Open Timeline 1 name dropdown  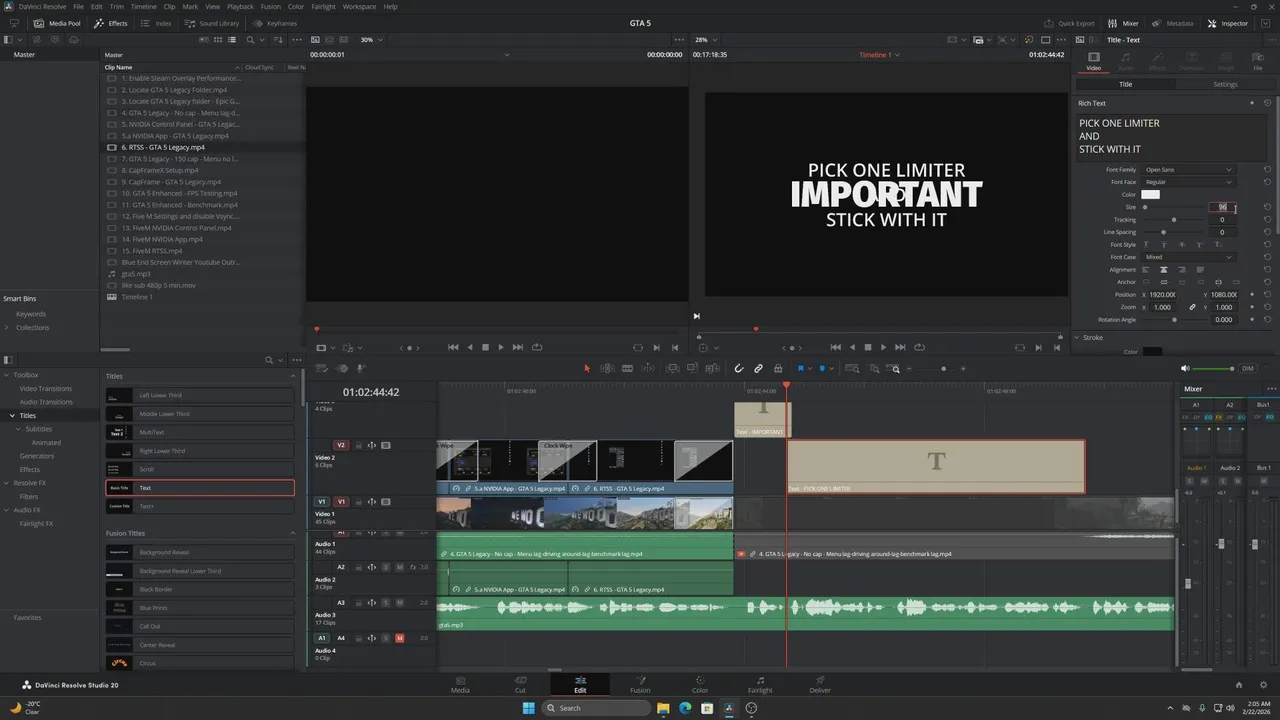[879, 55]
